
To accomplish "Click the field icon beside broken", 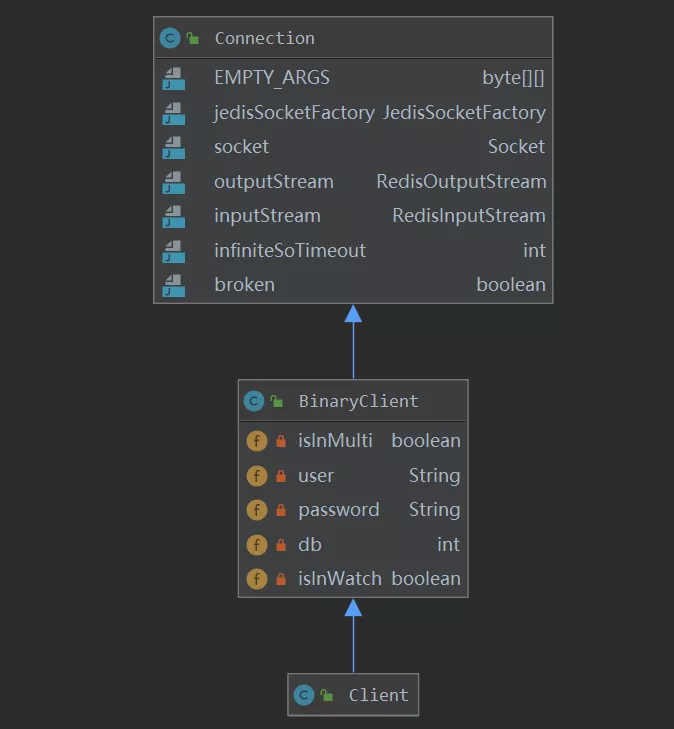I will tap(174, 285).
